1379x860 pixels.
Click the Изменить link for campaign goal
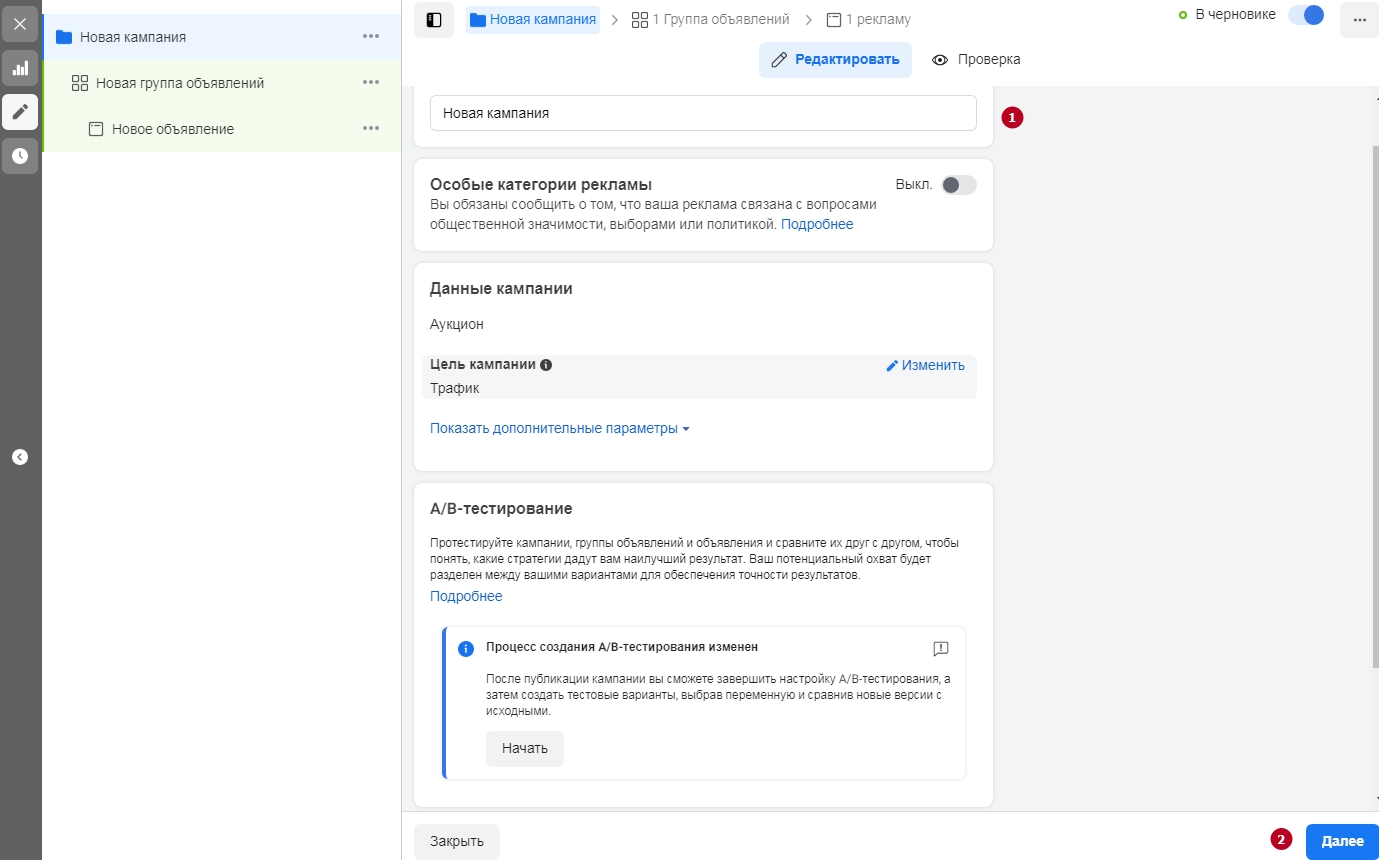(x=925, y=366)
